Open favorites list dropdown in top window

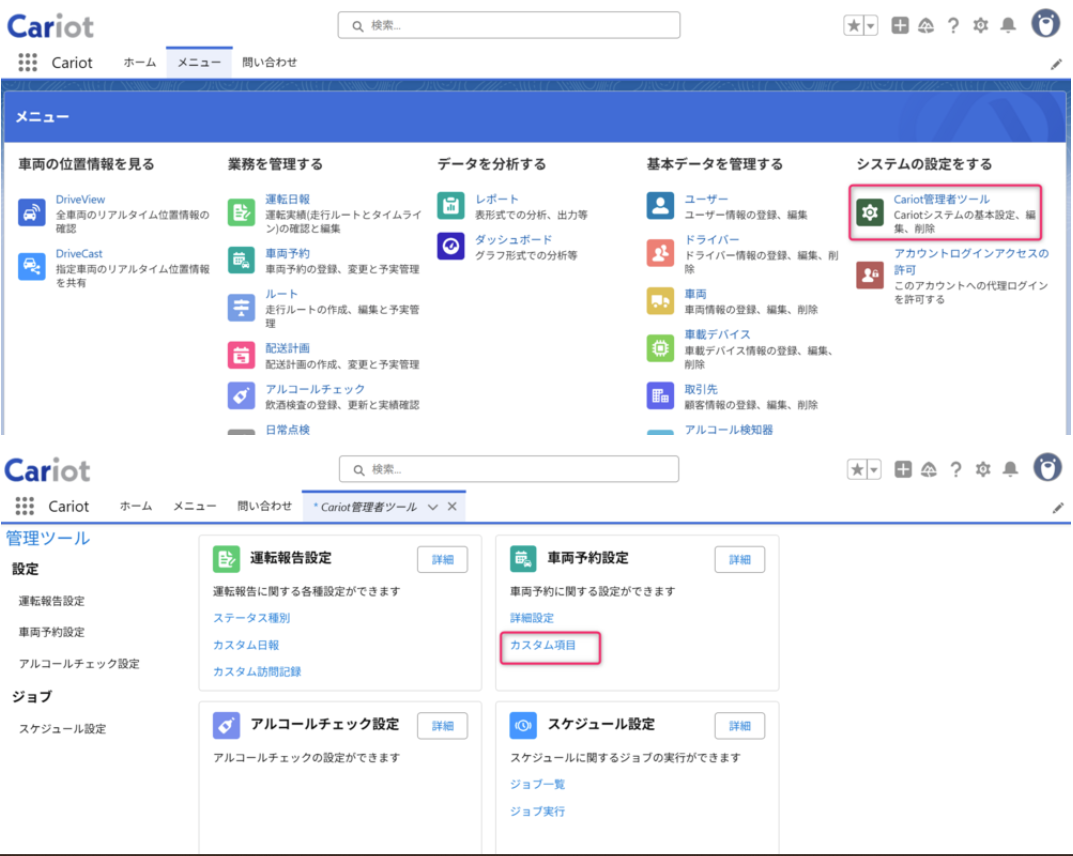870,26
